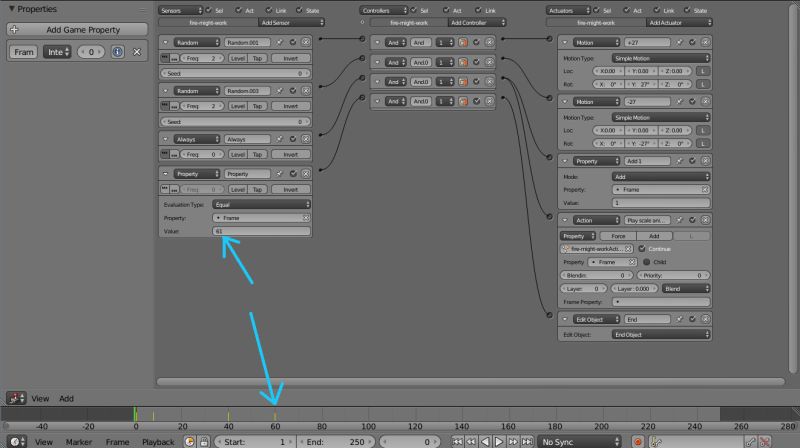This screenshot has width=800, height=448.
Task: Toggle Actuators Sel checkbox
Action: point(596,10)
